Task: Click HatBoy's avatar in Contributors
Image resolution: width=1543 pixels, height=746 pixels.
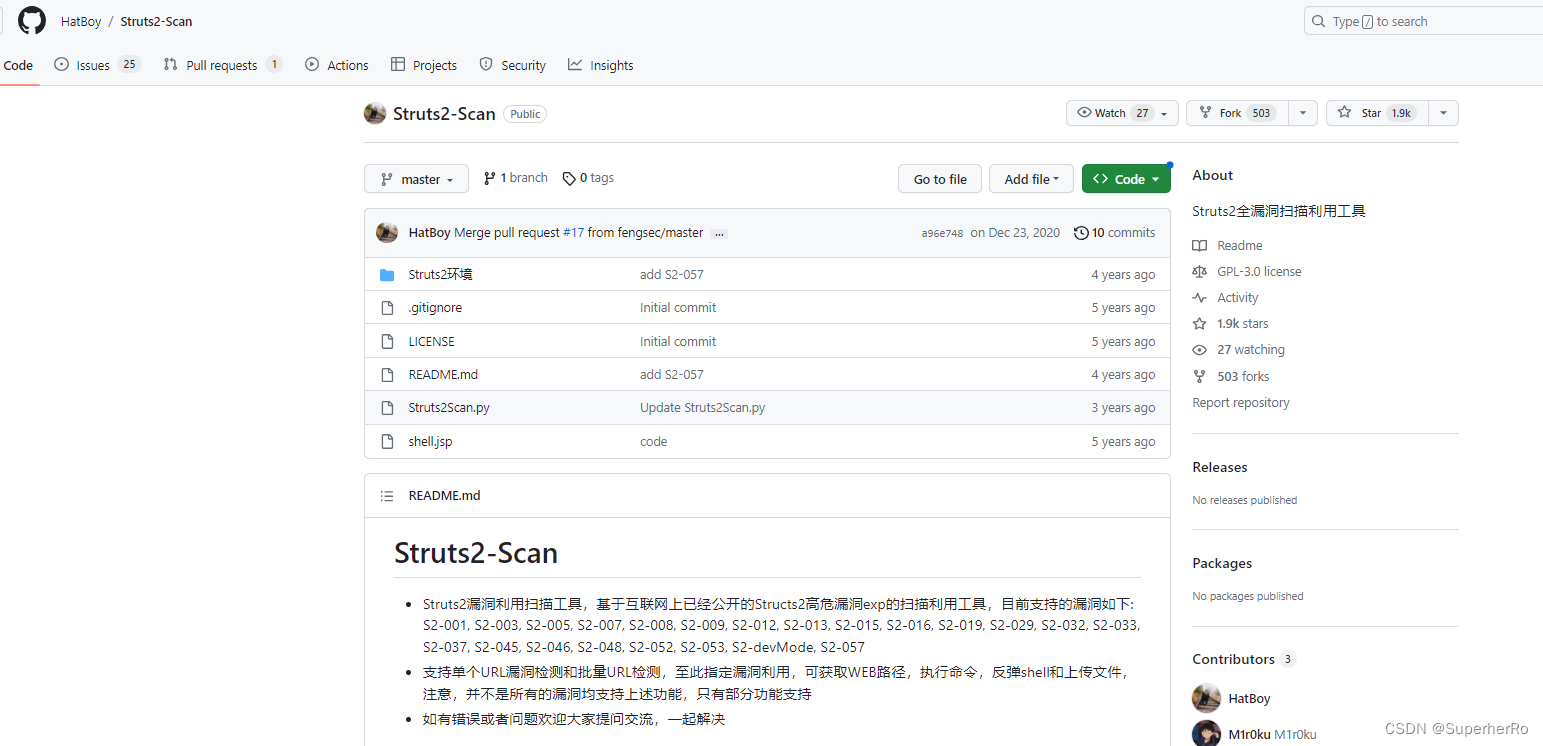Action: pos(1206,698)
